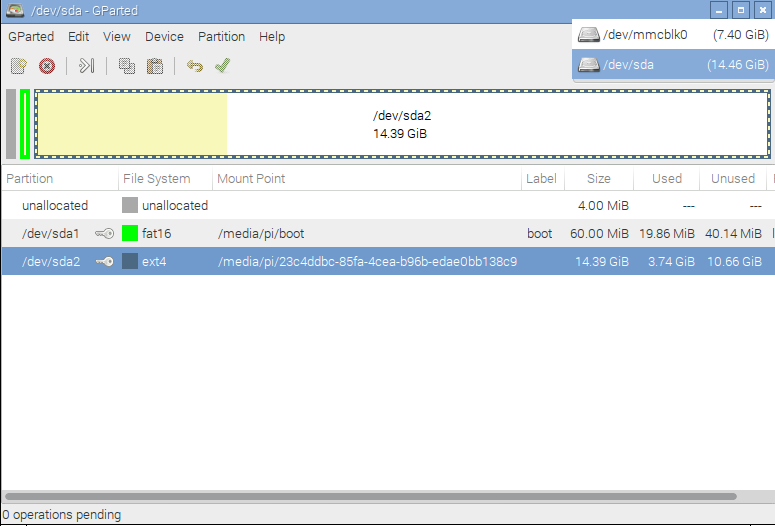
Task: Click the green fat16 color swatch
Action: click(x=130, y=233)
